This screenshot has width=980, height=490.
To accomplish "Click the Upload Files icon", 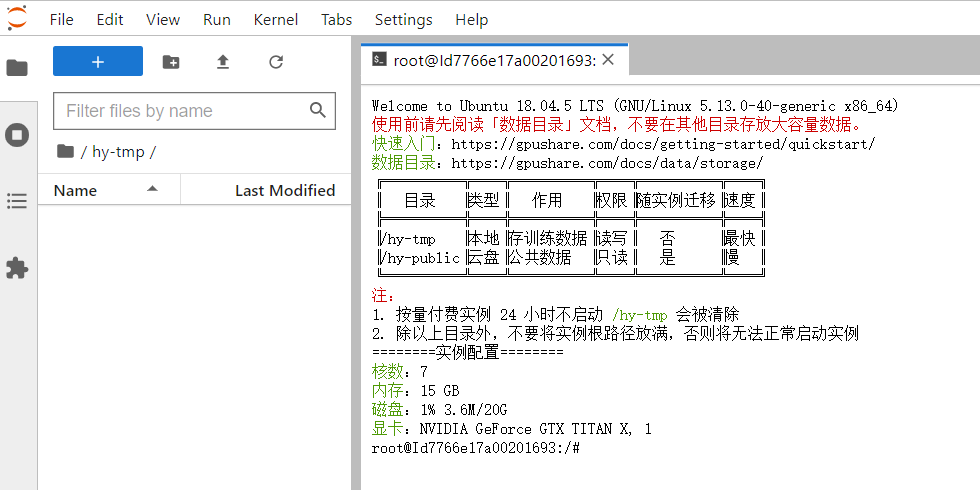I will (222, 61).
